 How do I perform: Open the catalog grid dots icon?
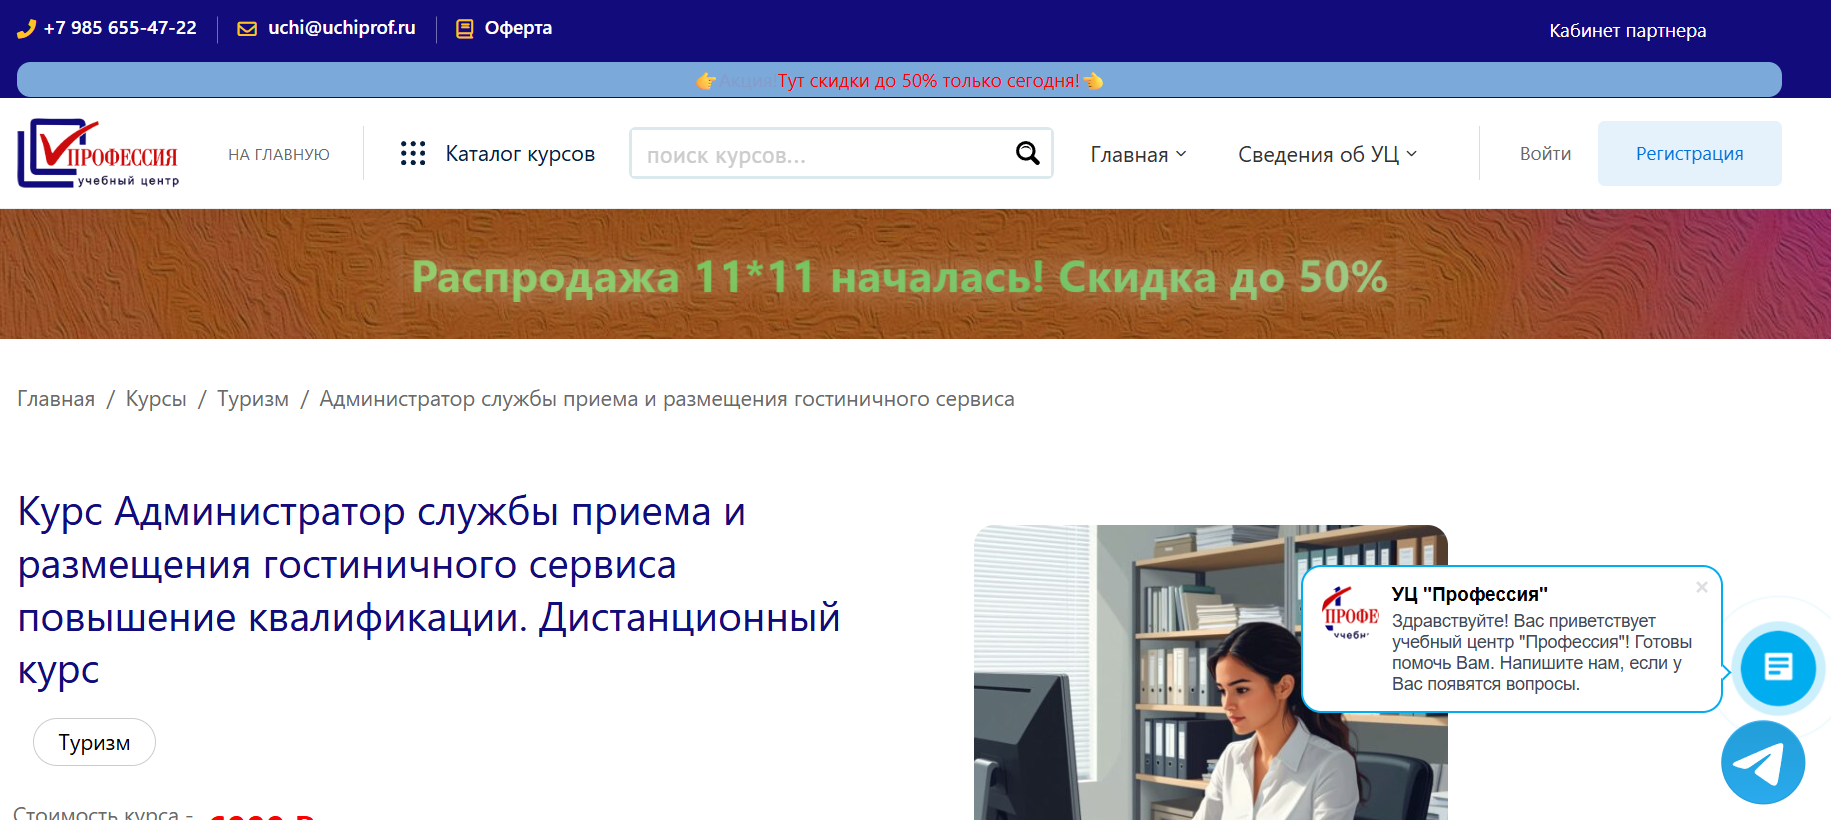coord(413,153)
